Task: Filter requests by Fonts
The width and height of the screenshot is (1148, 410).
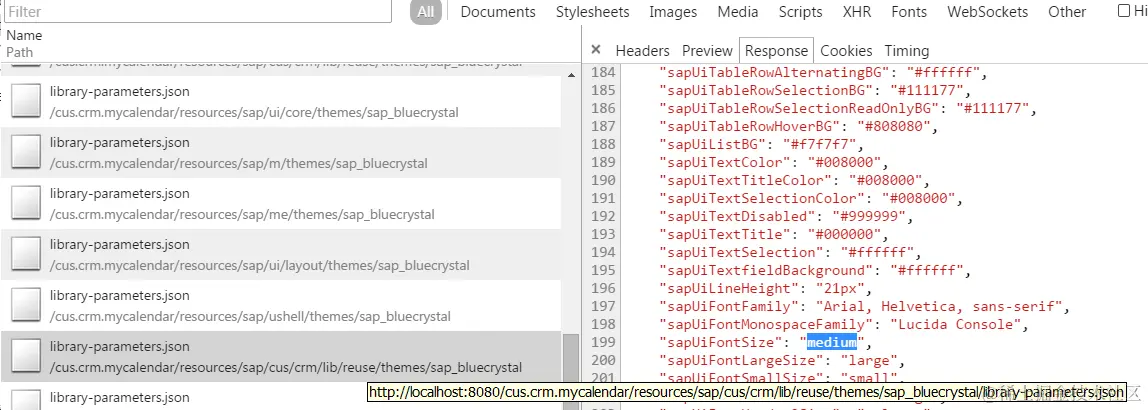Action: (x=909, y=12)
